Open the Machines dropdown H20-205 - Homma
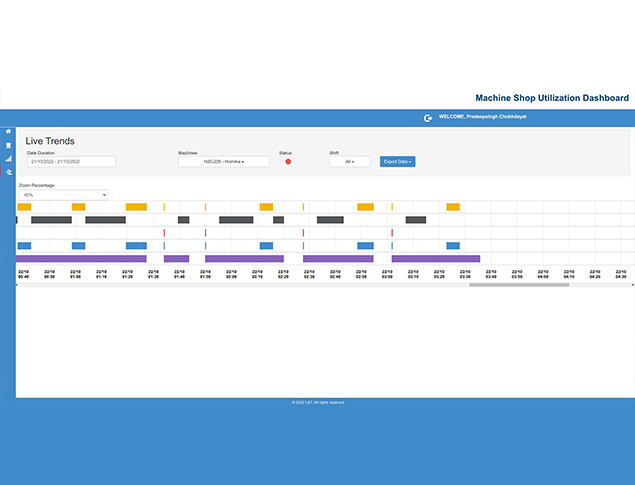 pos(223,161)
